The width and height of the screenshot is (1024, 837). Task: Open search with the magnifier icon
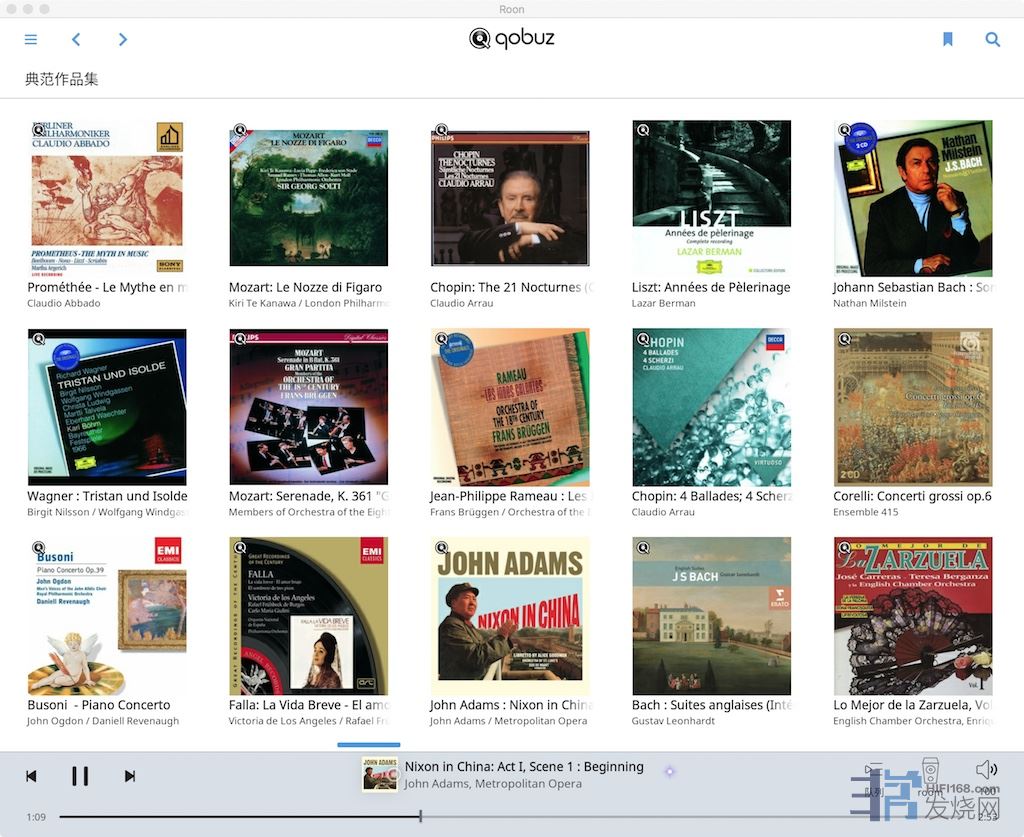point(992,40)
